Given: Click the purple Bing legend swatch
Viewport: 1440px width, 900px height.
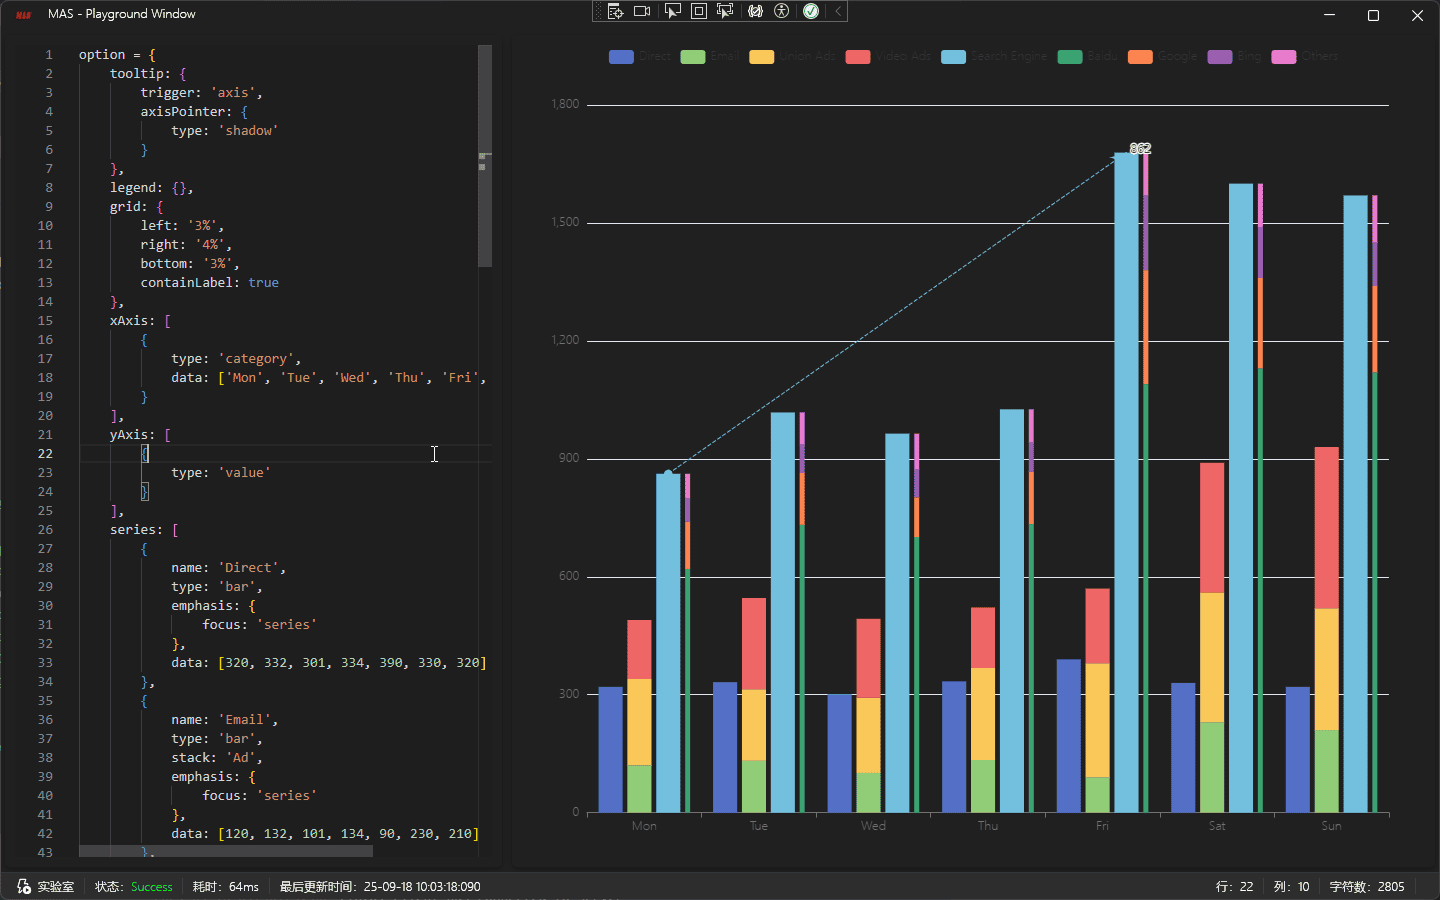Looking at the screenshot, I should [1220, 57].
